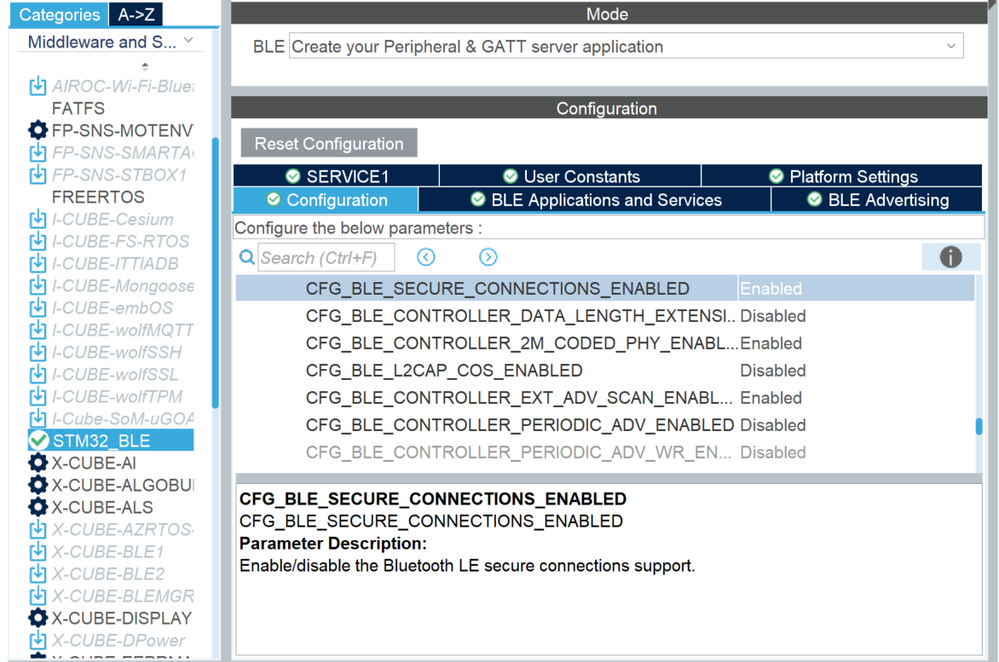Select CFG_BLE_CONTROLLER_EXT_ADV_SCAN row

605,398
